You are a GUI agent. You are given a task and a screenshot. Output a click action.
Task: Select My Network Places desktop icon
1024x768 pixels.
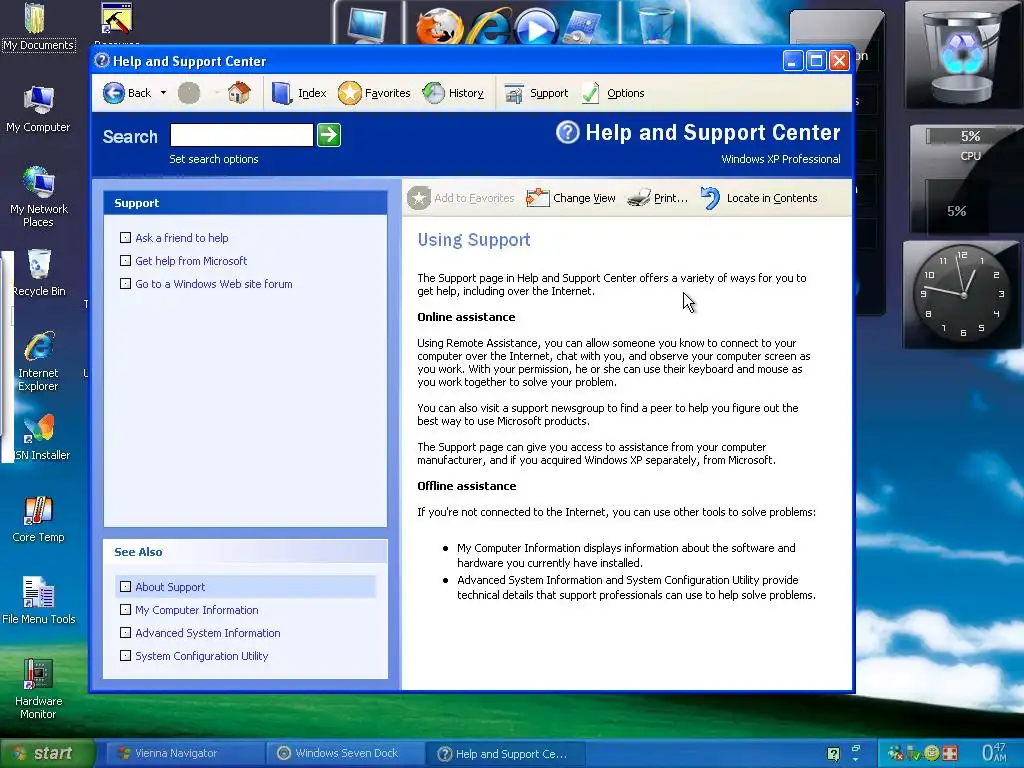point(38,196)
